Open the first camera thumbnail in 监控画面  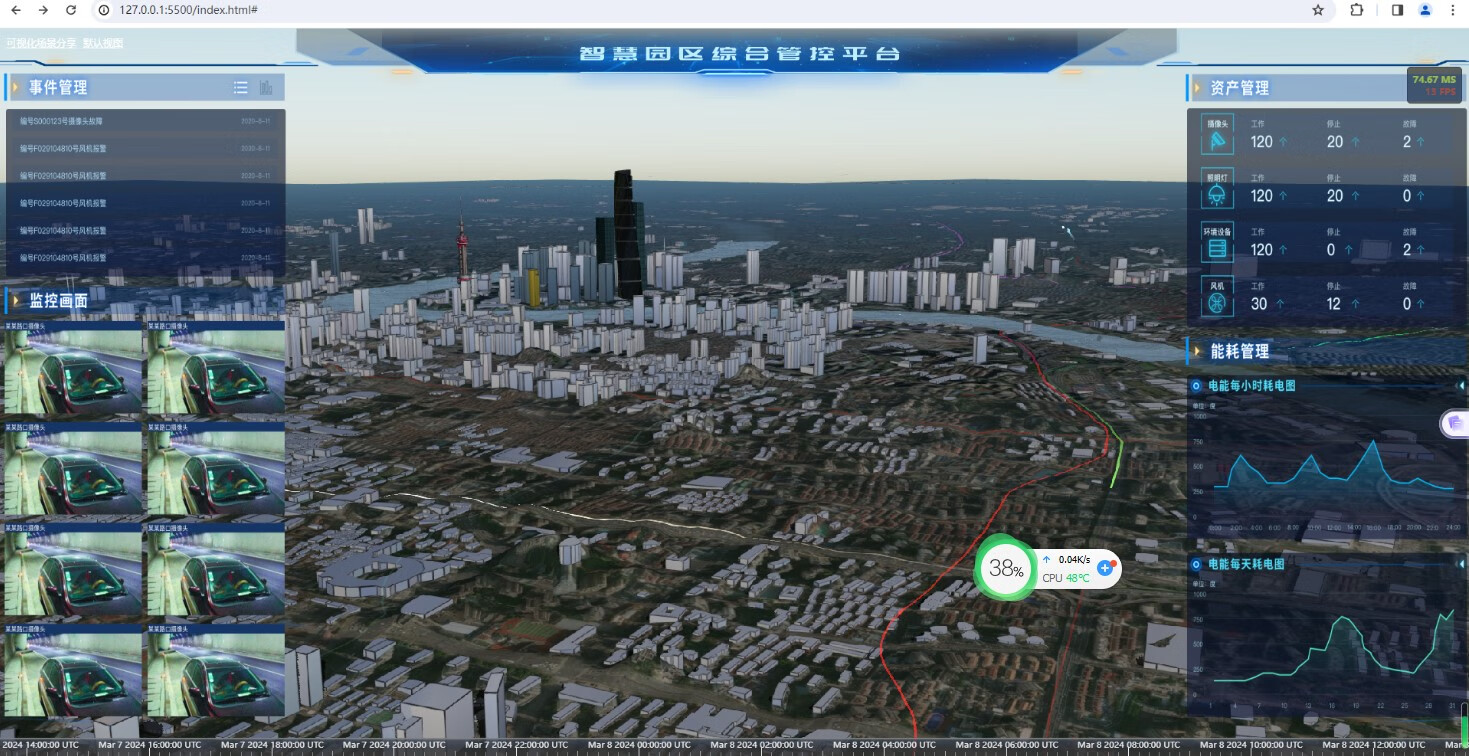pos(74,367)
